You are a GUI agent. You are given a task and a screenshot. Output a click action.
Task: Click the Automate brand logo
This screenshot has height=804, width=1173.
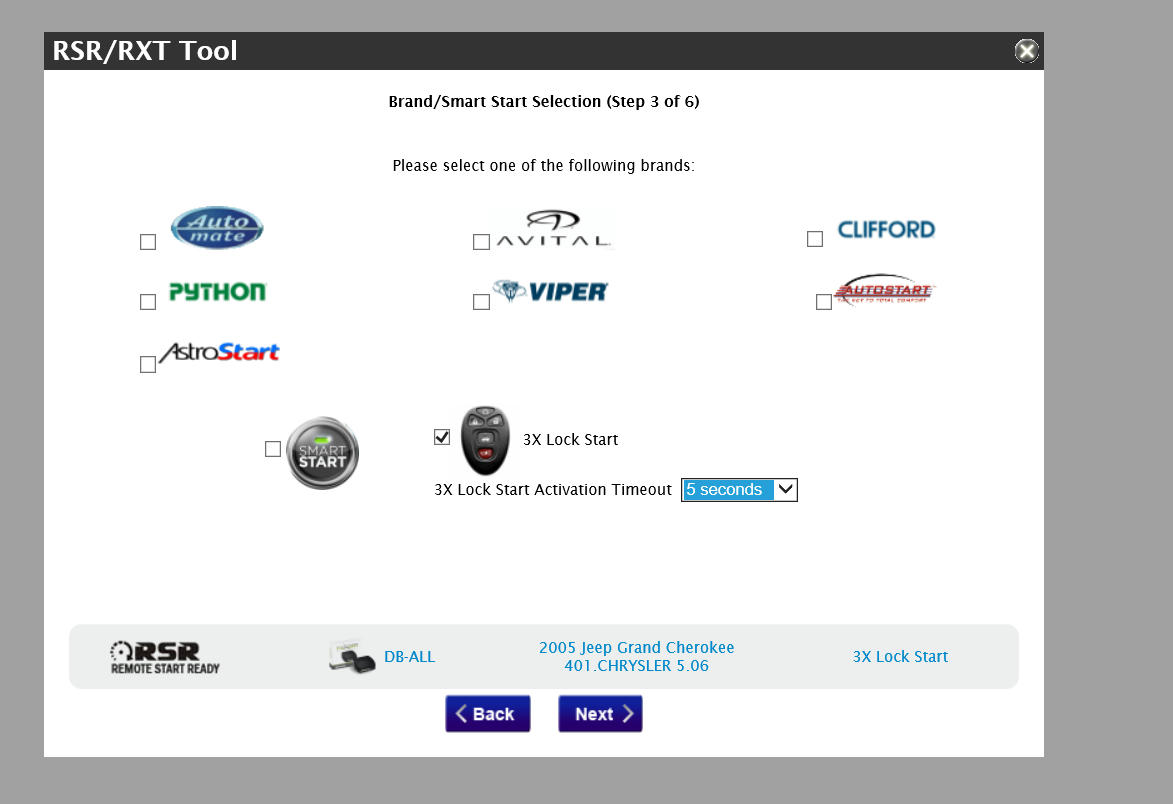217,227
